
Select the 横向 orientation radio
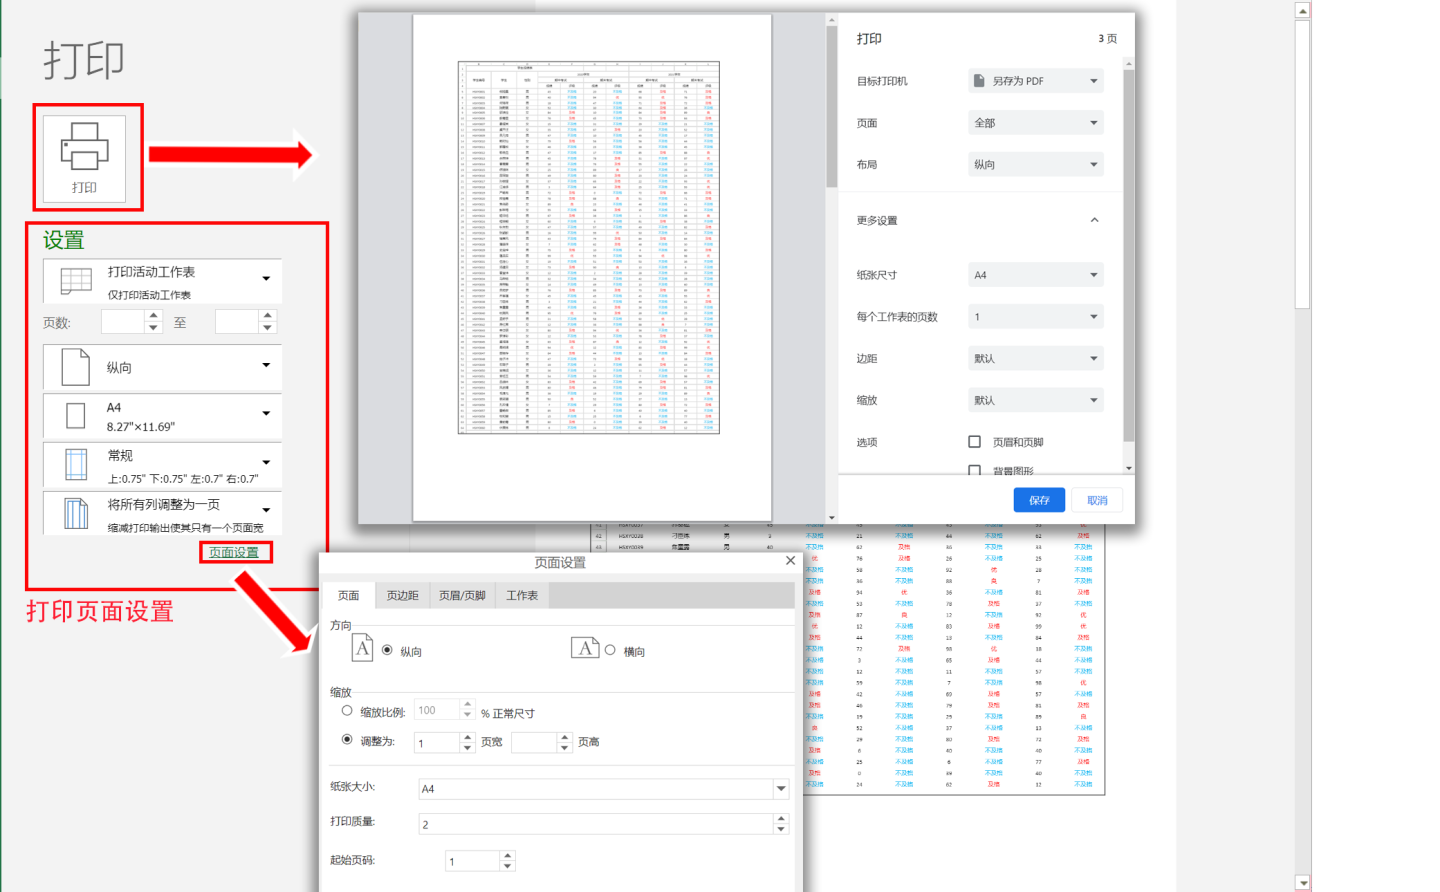click(x=610, y=650)
